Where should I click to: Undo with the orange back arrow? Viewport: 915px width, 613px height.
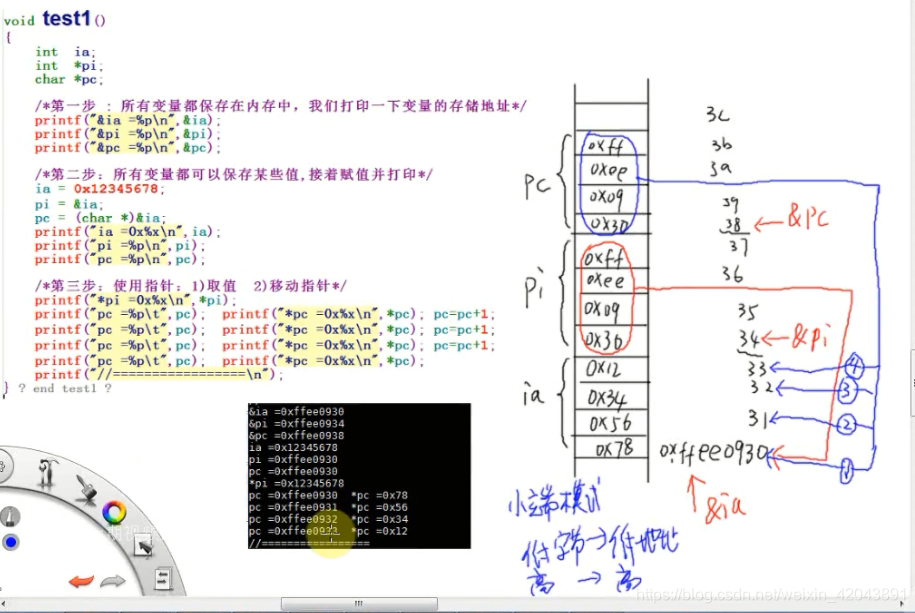click(81, 581)
